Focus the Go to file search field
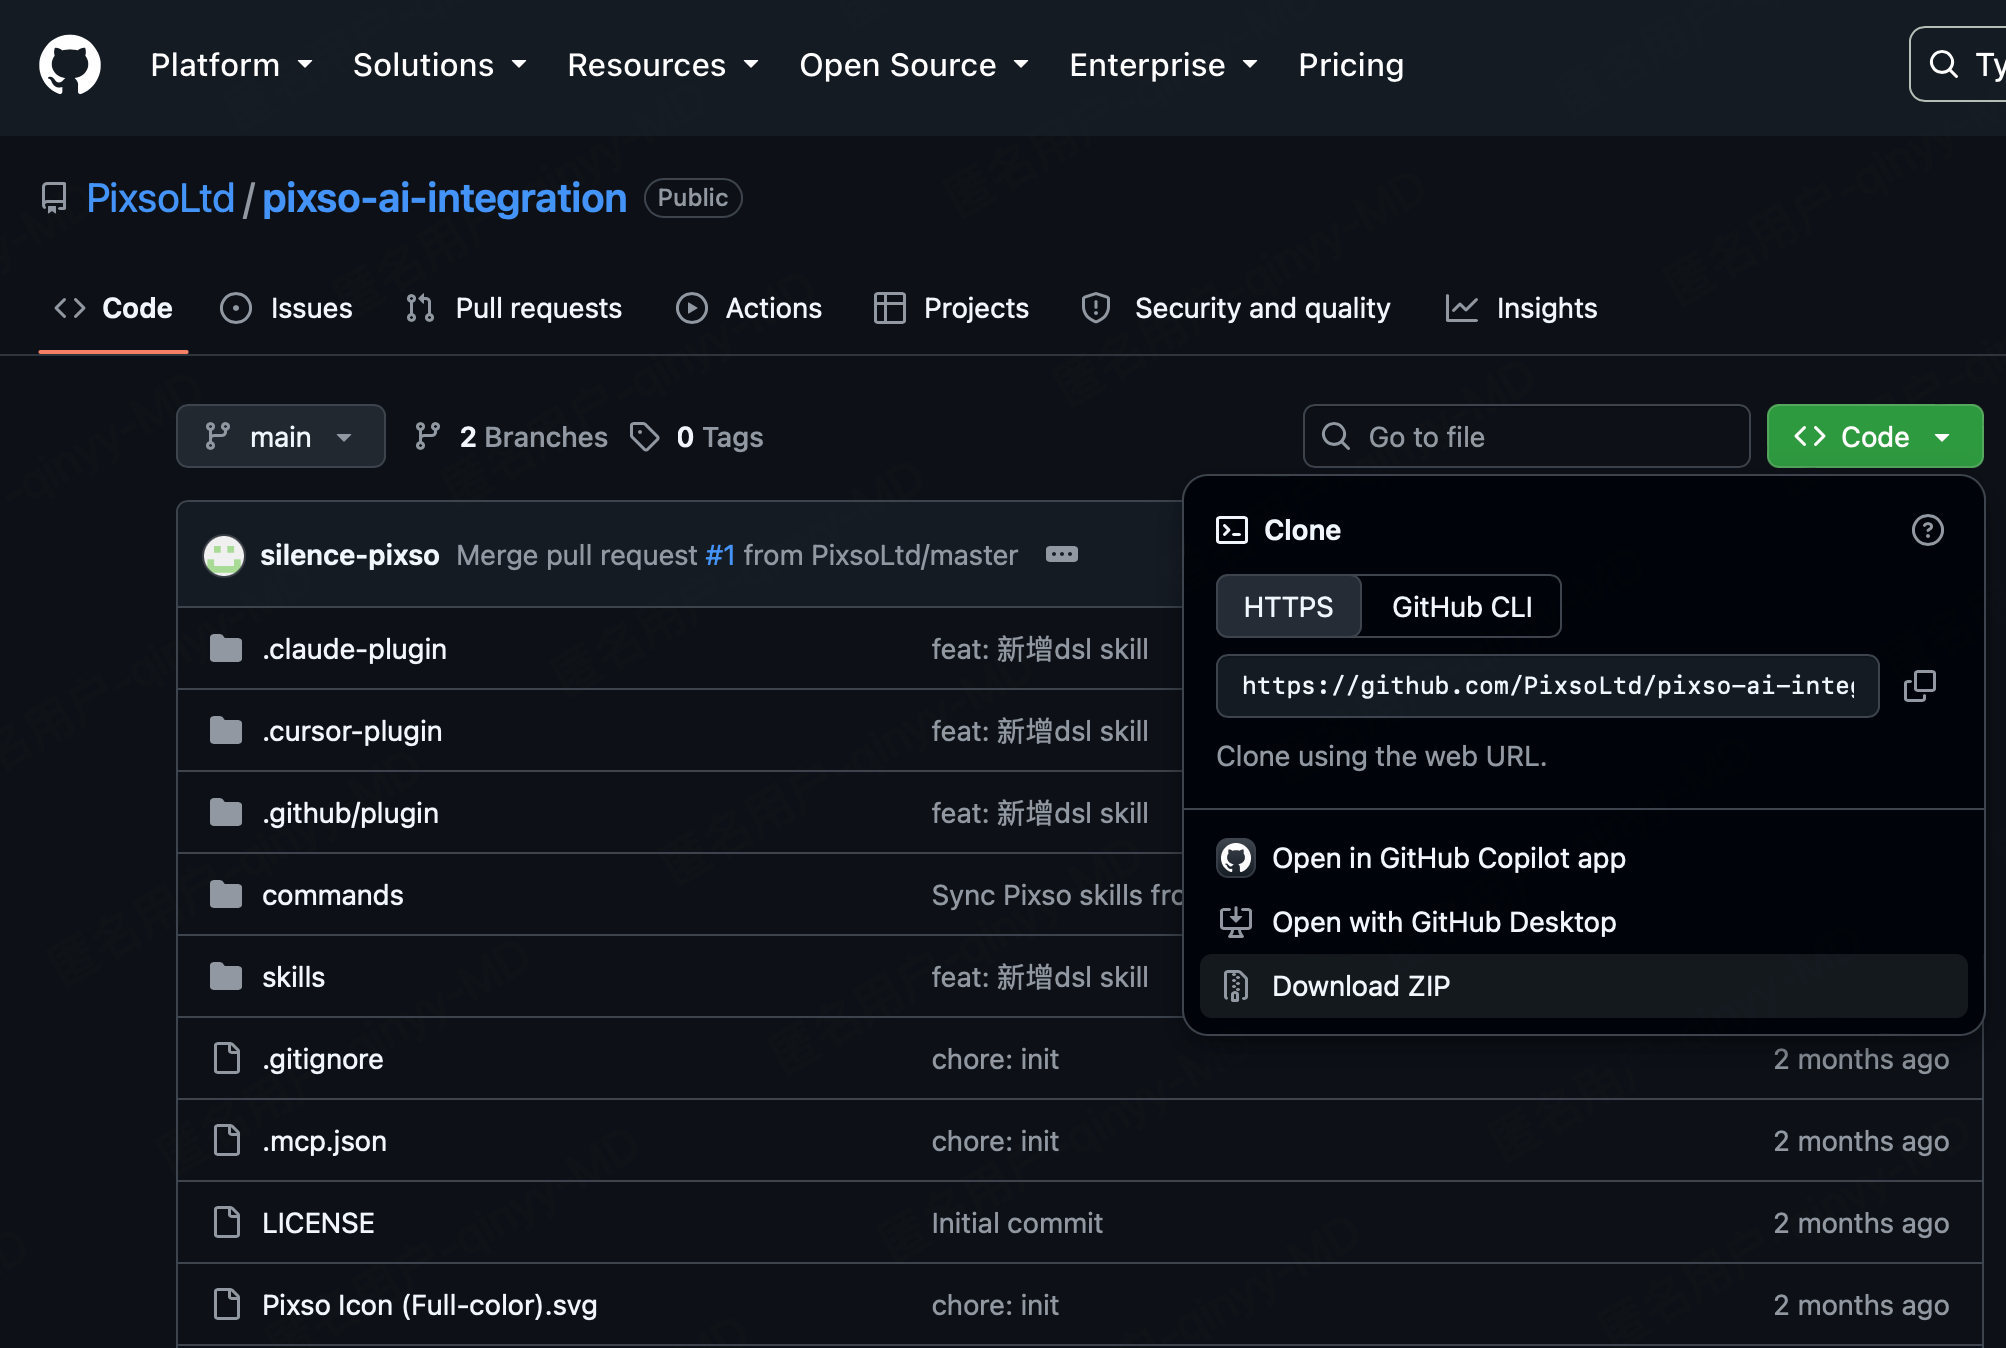This screenshot has width=2006, height=1348. [1527, 436]
